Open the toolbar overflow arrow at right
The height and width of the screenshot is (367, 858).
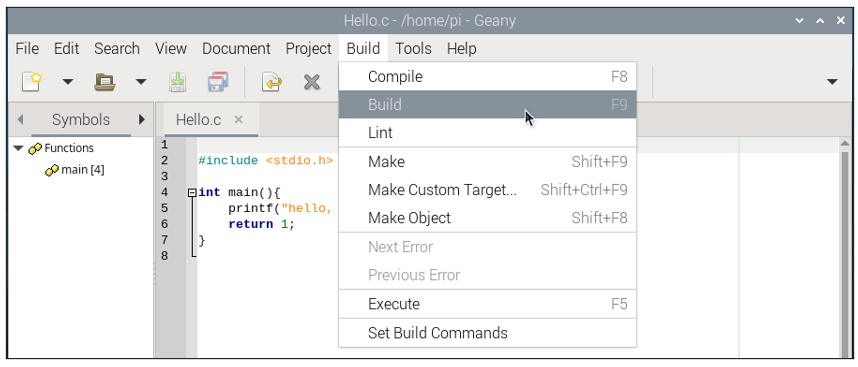pos(832,82)
